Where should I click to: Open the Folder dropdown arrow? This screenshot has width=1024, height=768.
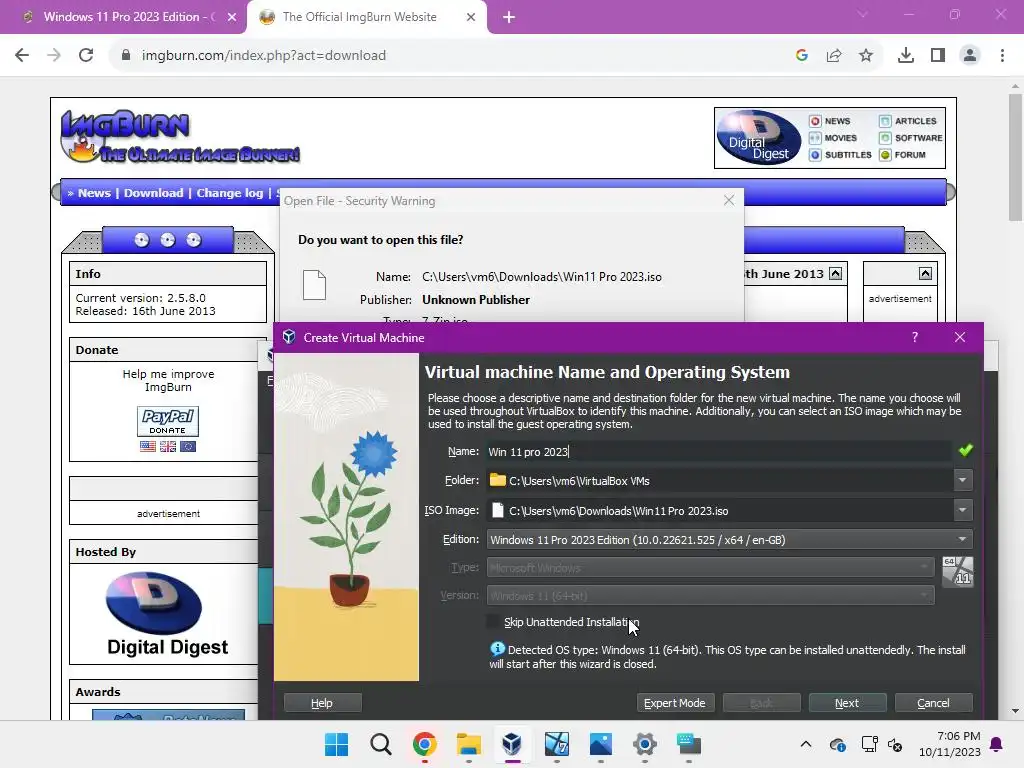[x=962, y=480]
